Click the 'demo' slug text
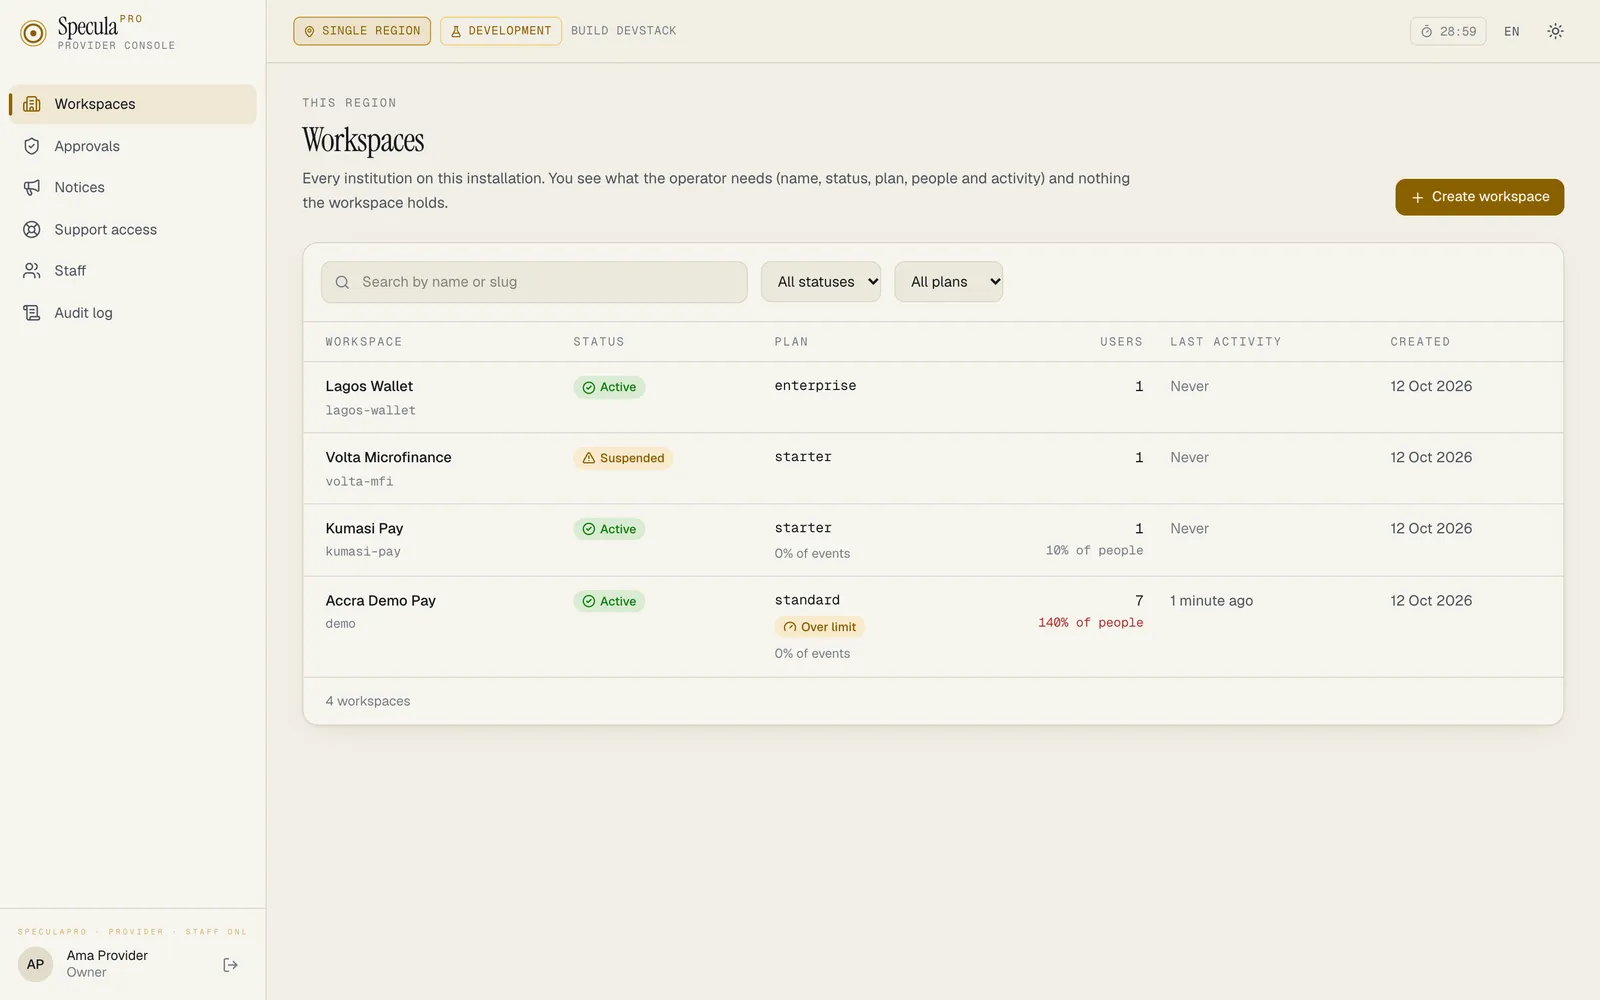1600x1000 pixels. 340,623
